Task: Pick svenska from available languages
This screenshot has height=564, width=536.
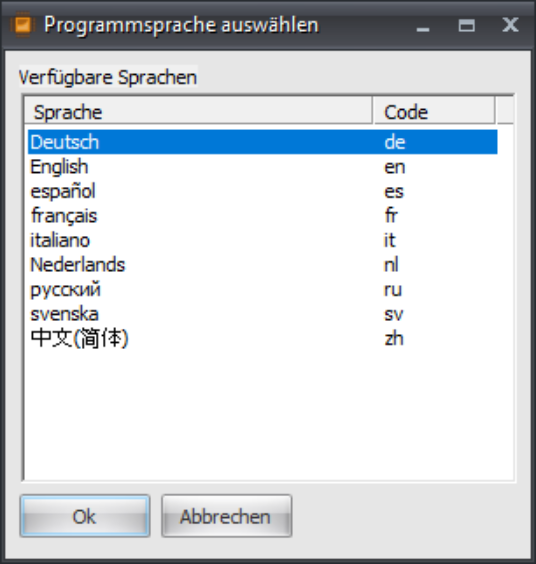Action: (x=263, y=314)
